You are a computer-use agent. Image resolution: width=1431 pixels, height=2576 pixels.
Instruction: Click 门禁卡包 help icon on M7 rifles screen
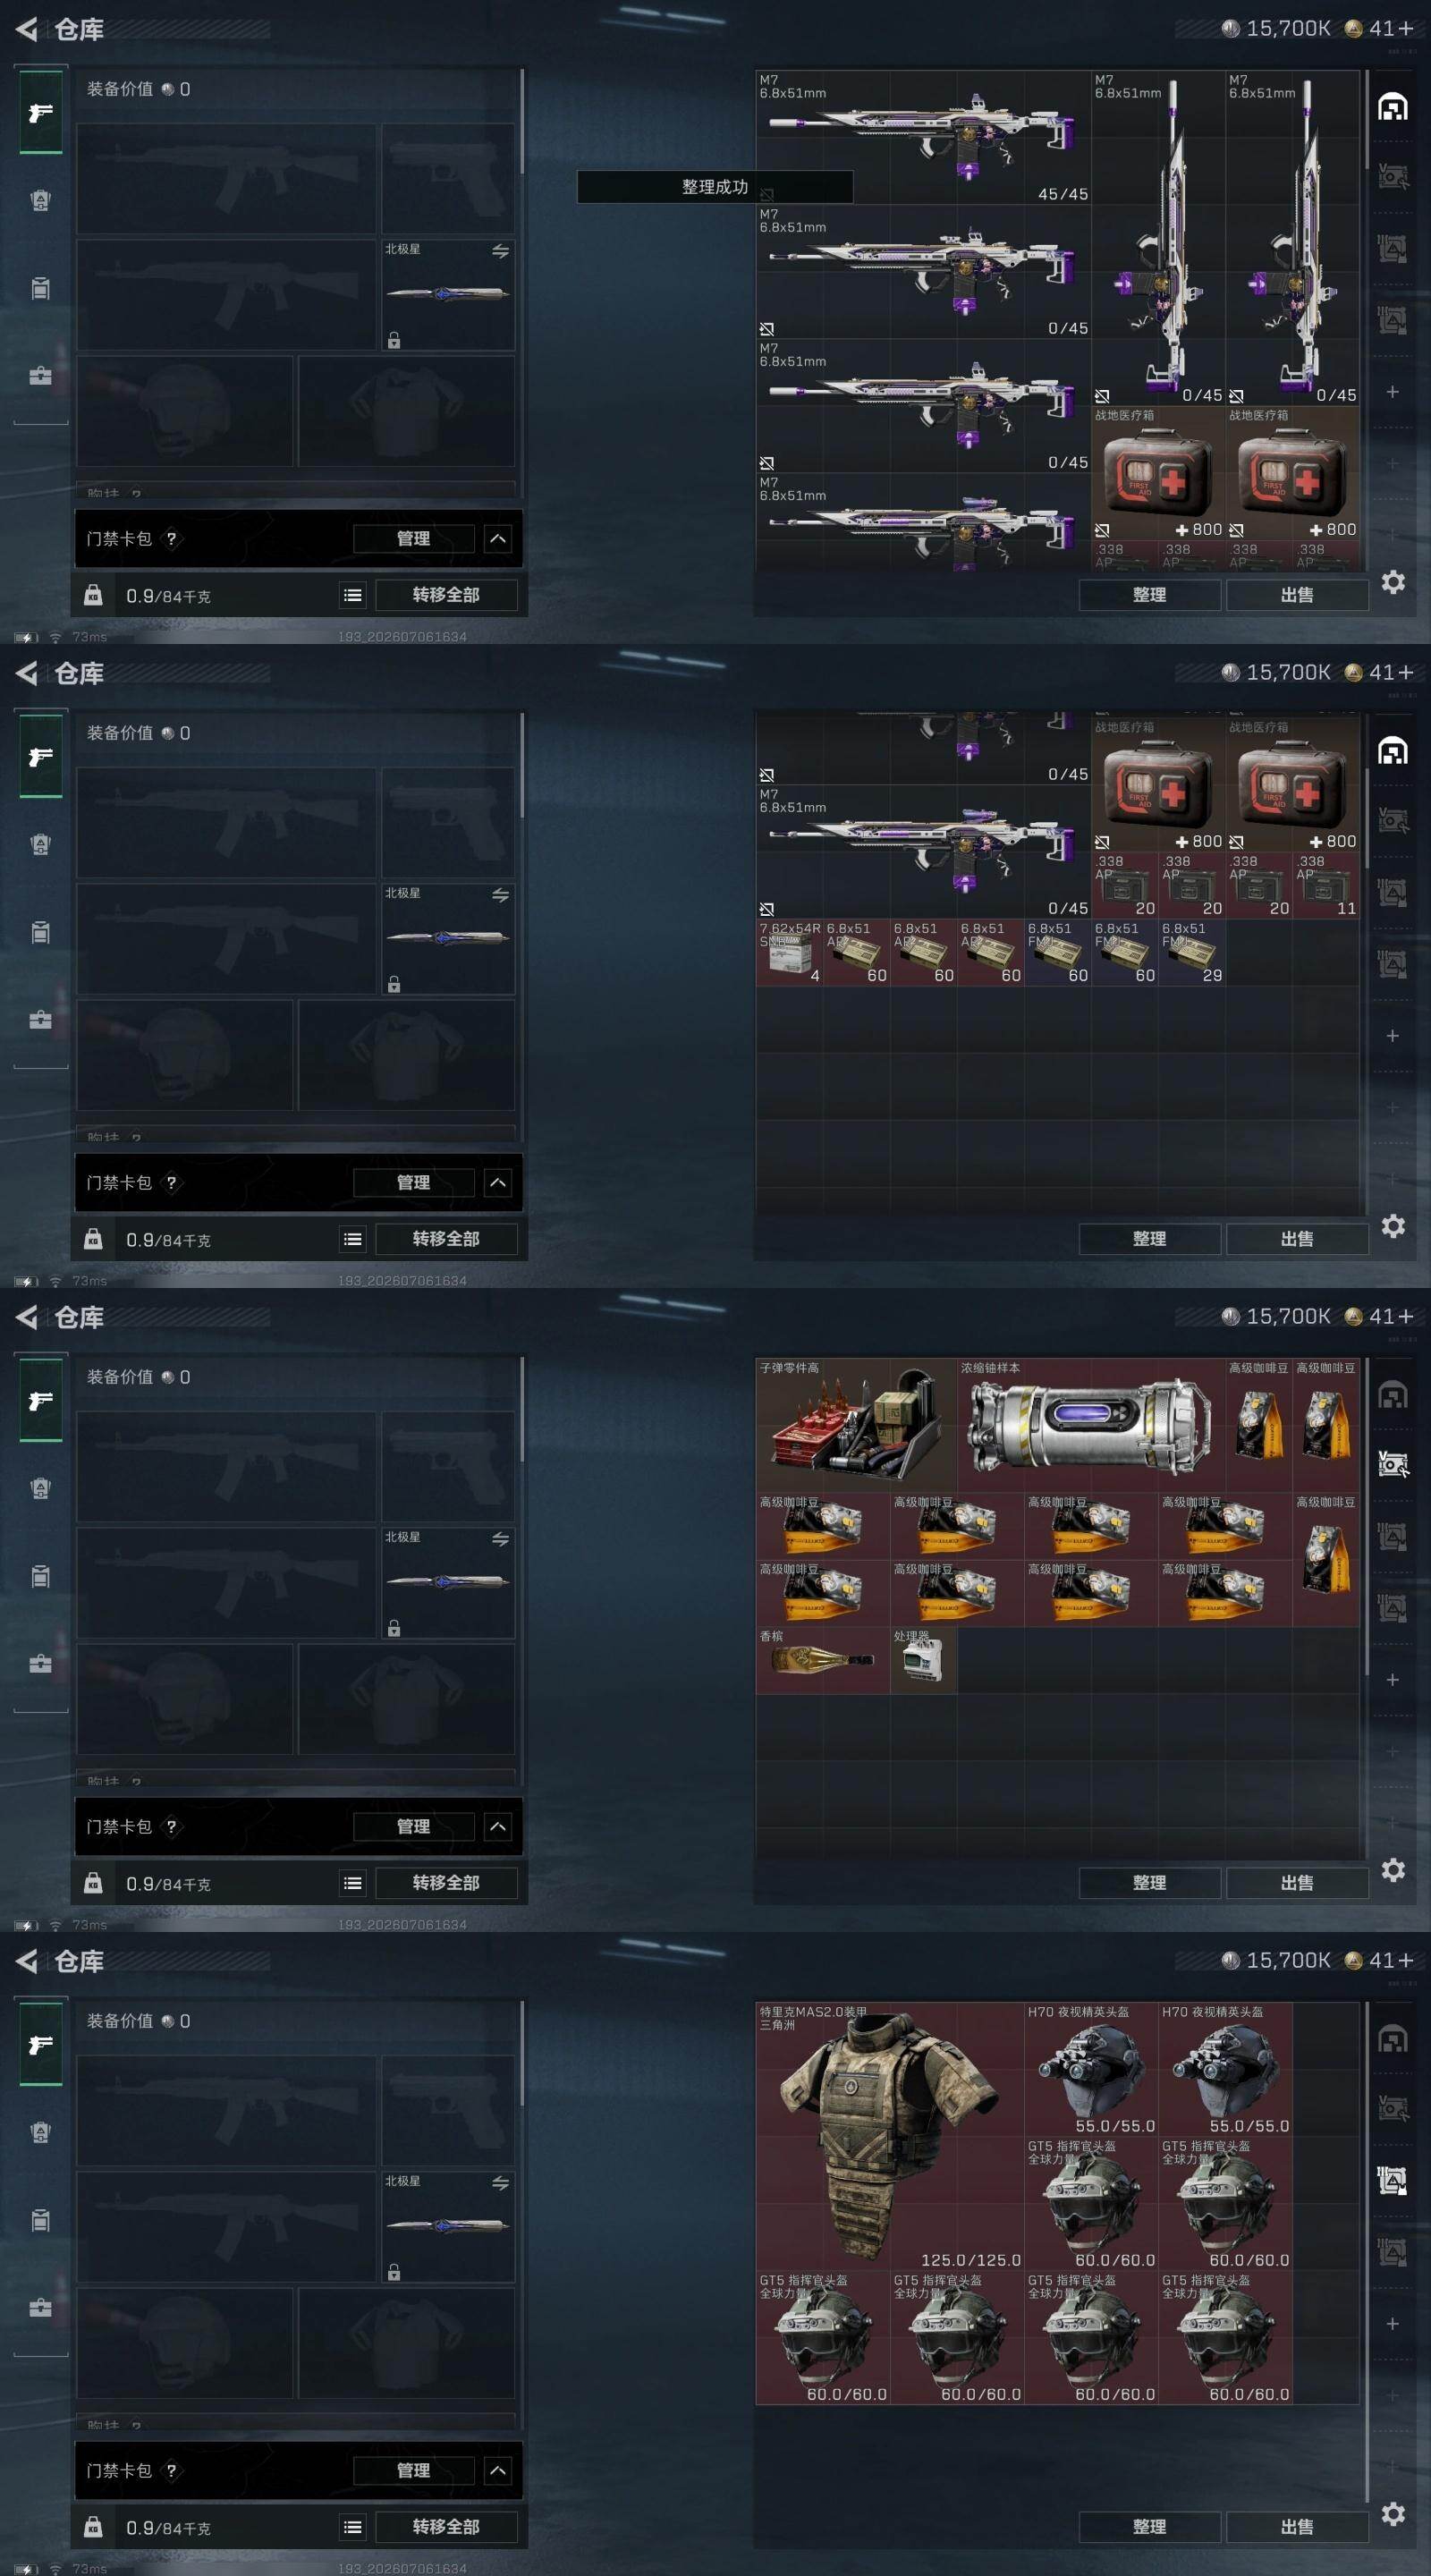pyautogui.click(x=171, y=538)
